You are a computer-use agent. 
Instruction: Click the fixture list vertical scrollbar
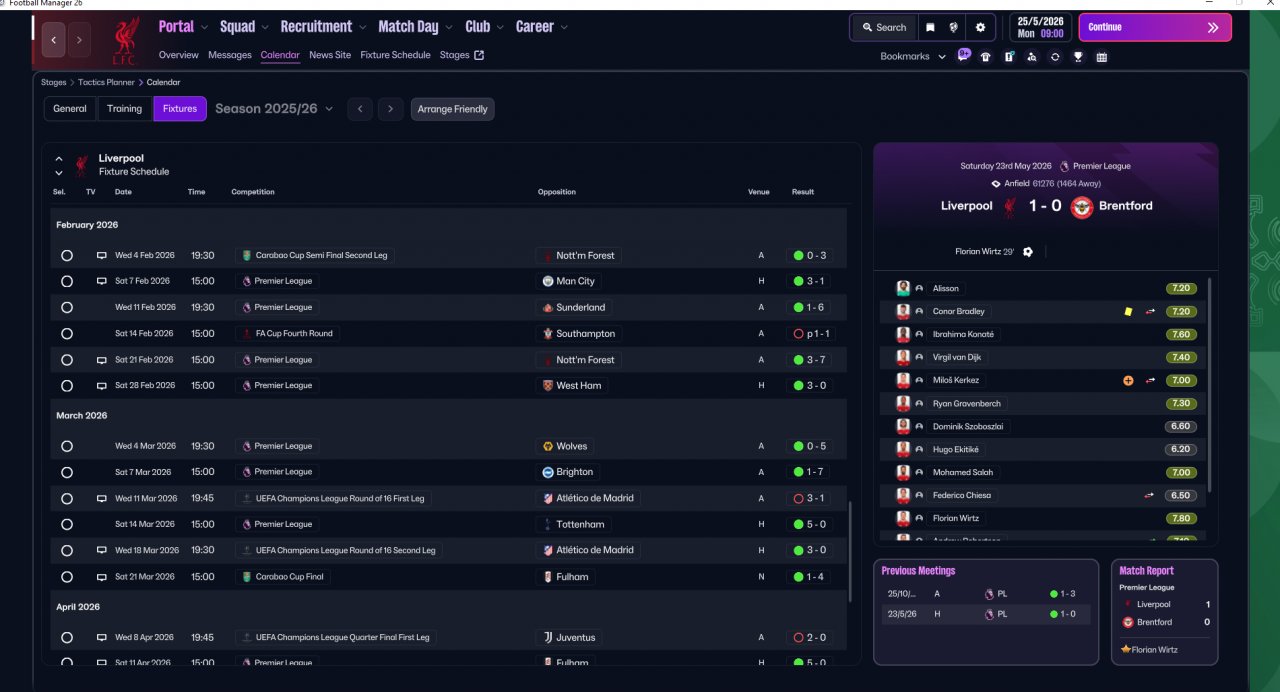pyautogui.click(x=850, y=551)
